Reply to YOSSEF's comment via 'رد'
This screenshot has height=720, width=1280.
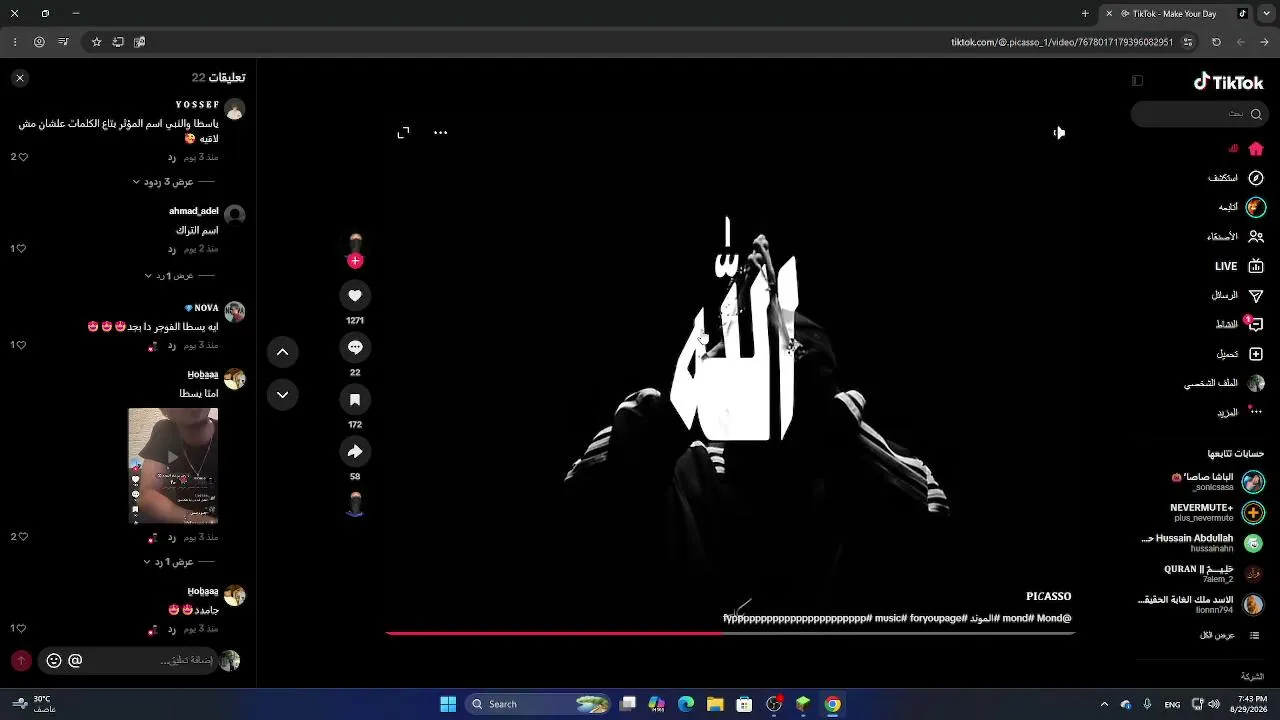point(172,157)
